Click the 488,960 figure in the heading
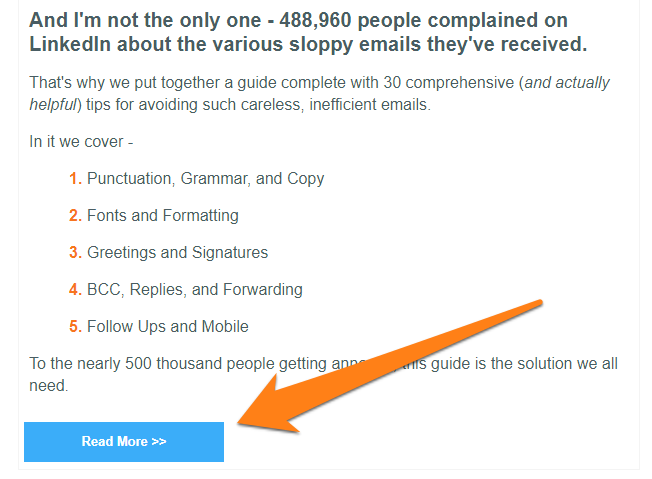652x479 pixels. click(x=315, y=20)
